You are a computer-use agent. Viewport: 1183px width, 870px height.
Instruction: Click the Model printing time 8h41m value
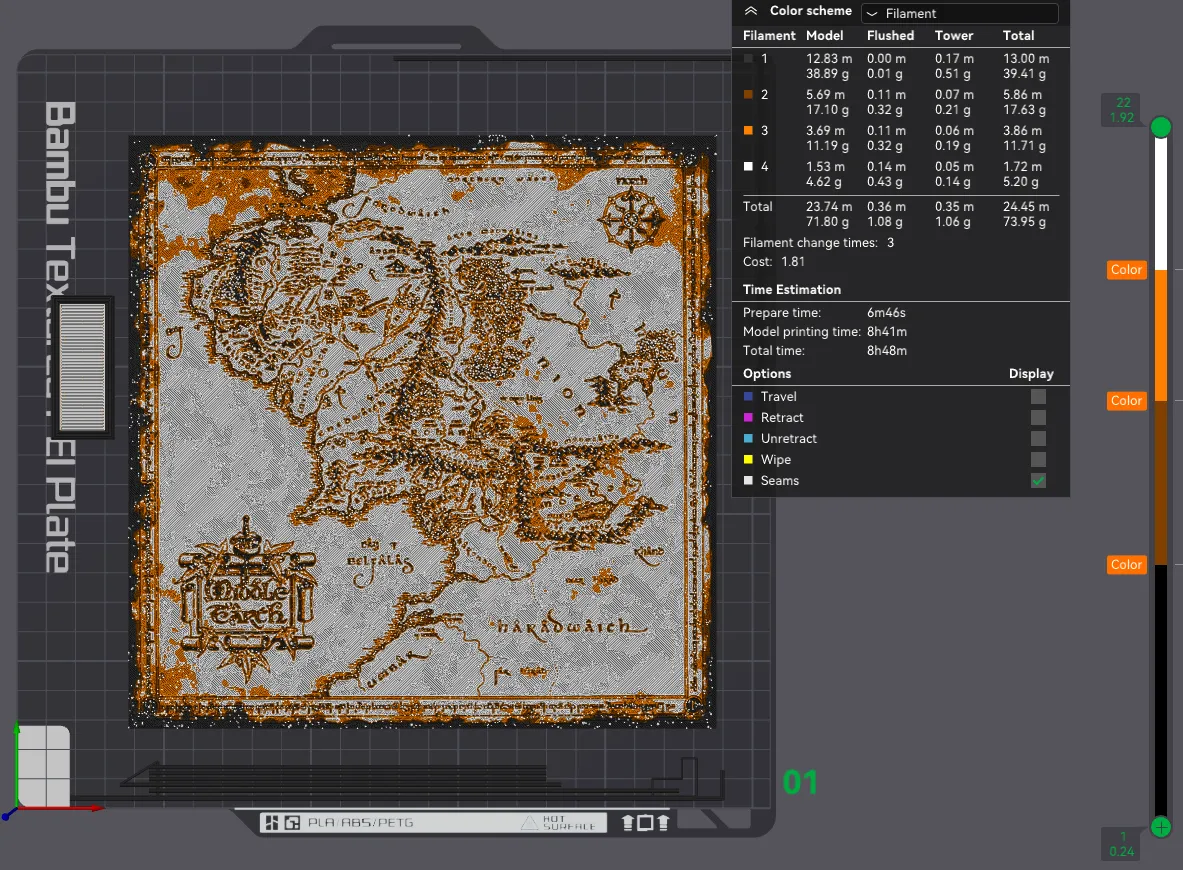(886, 332)
